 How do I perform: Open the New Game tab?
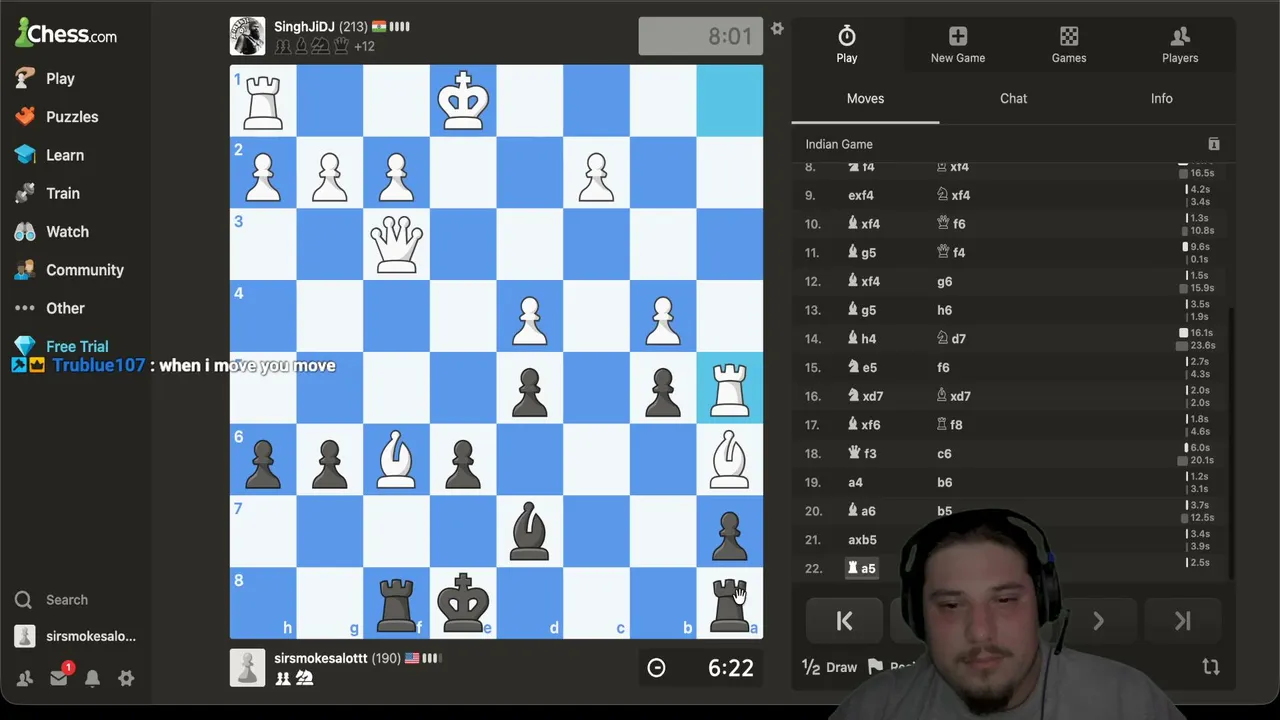coord(958,45)
